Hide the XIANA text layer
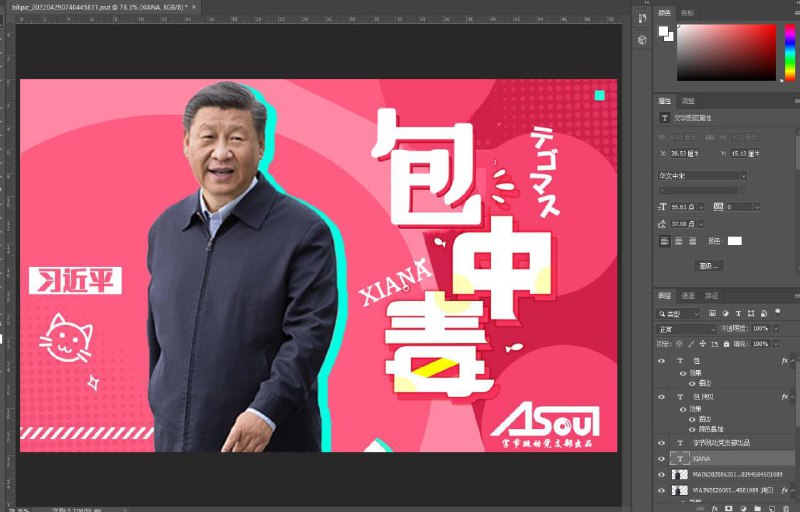This screenshot has height=512, width=800. (x=662, y=458)
